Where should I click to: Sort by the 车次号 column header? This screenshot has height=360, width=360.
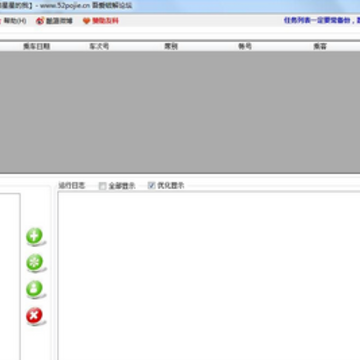click(x=99, y=47)
